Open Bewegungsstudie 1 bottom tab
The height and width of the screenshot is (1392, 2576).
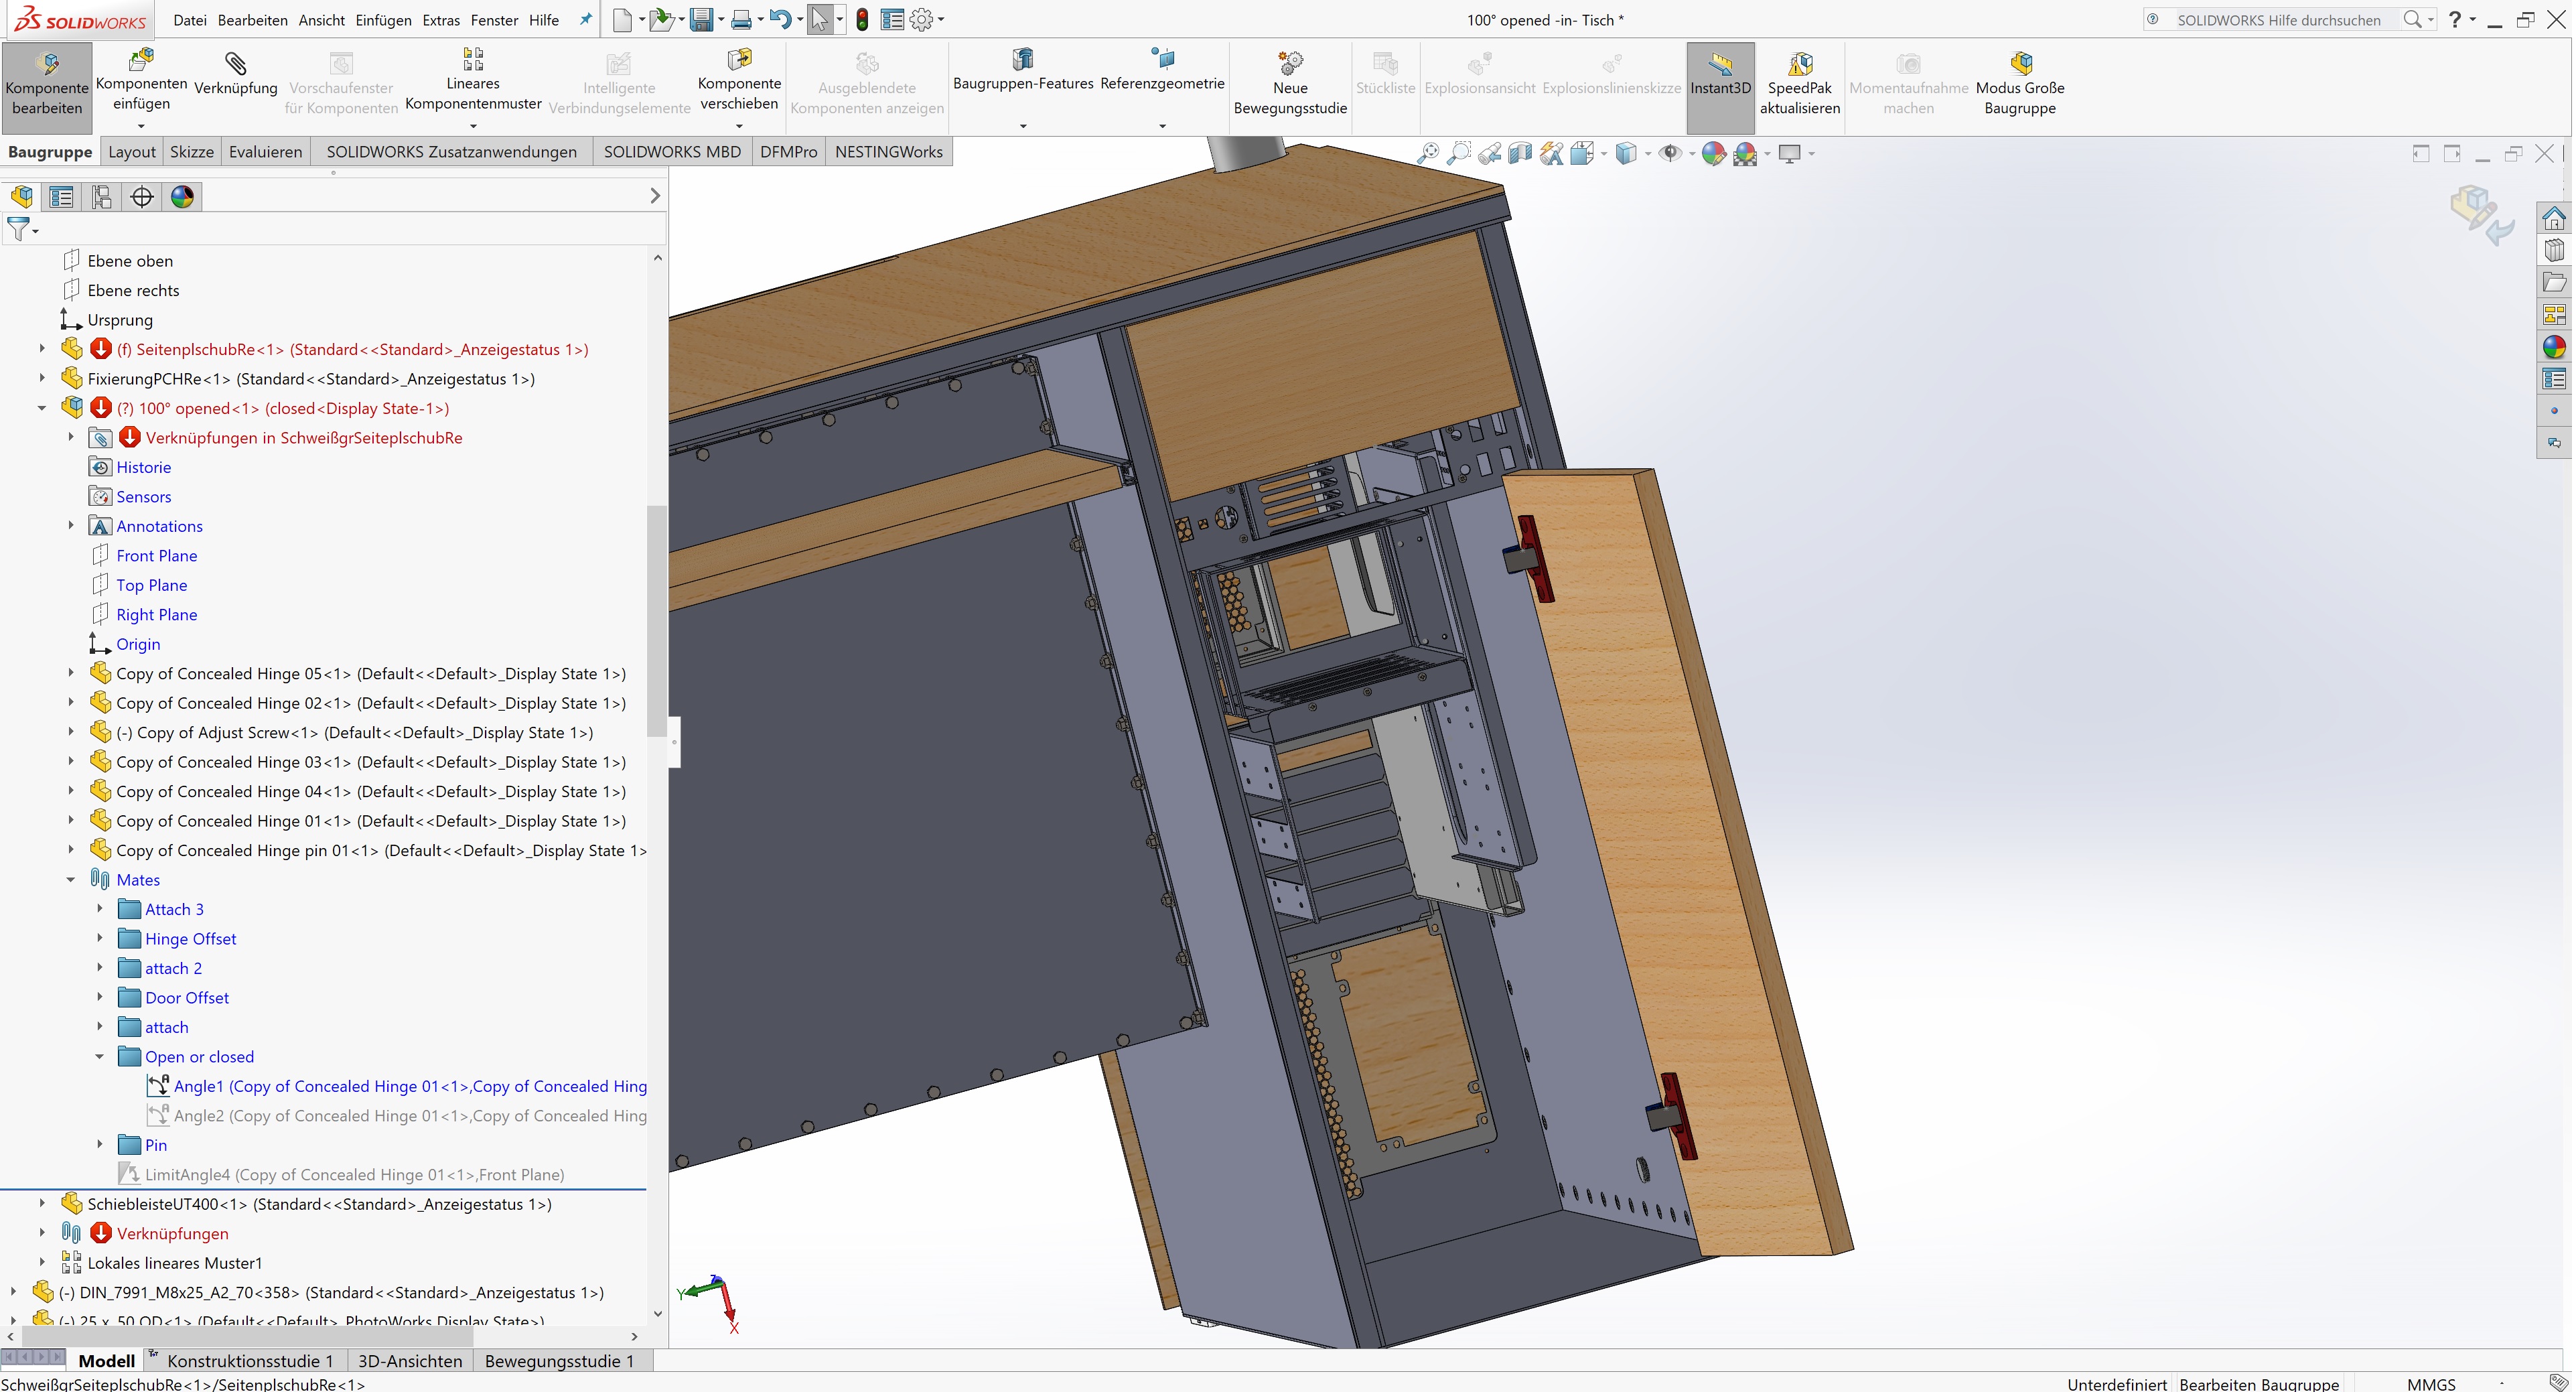click(x=559, y=1361)
